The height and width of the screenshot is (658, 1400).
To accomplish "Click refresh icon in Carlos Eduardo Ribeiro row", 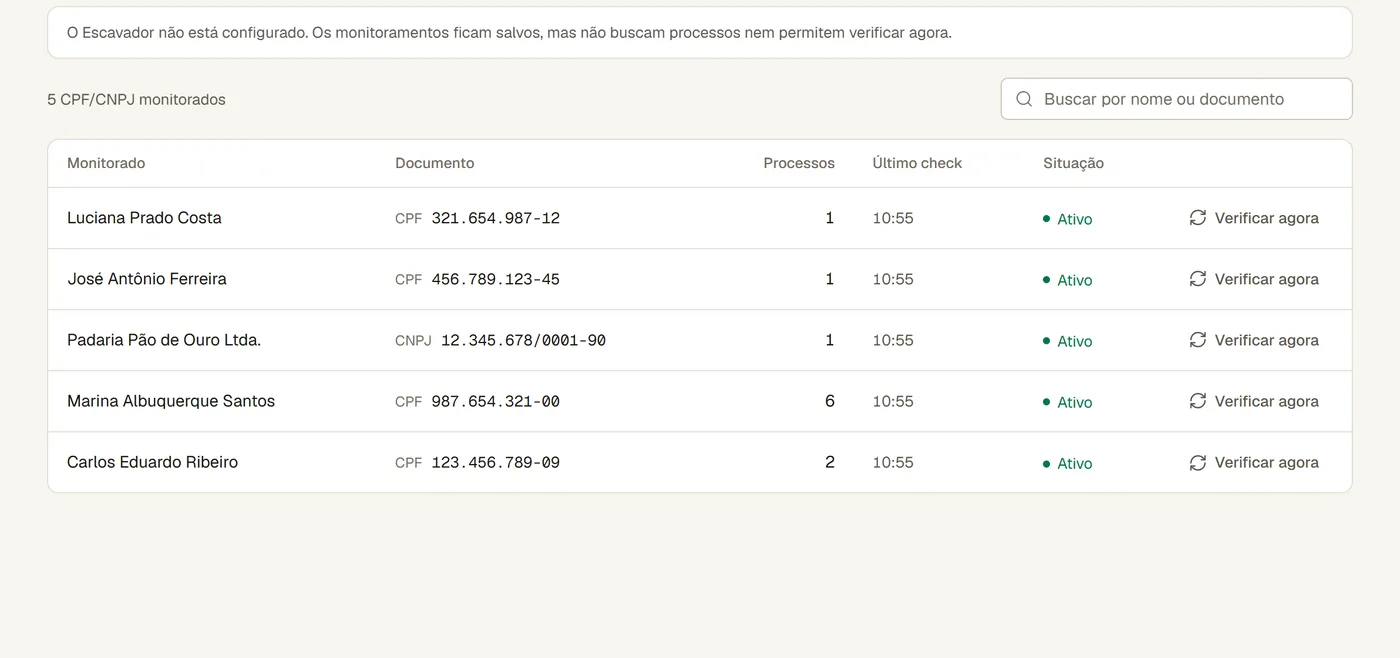I will click(x=1197, y=462).
